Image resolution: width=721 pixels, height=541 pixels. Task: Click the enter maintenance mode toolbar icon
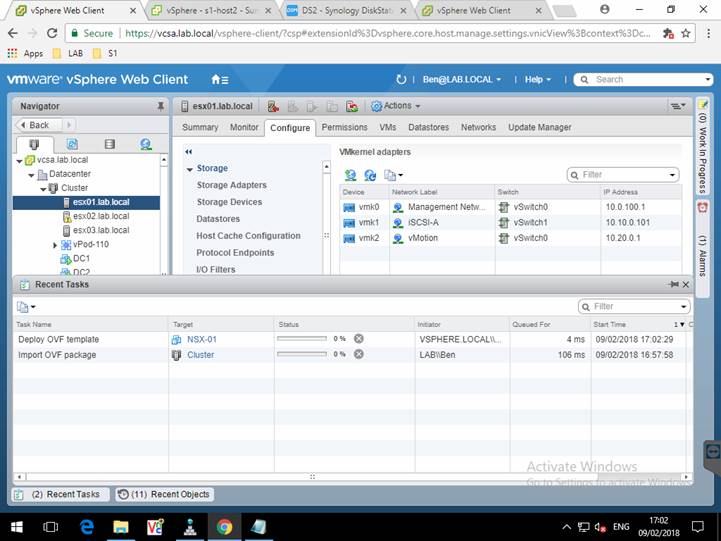point(273,107)
